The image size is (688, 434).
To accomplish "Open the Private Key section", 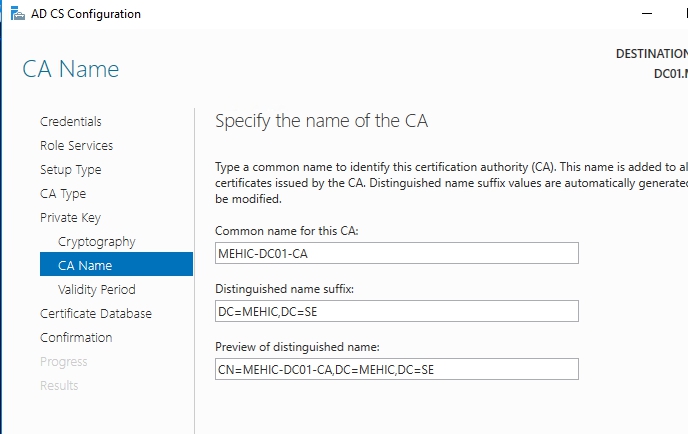I will pos(70,218).
